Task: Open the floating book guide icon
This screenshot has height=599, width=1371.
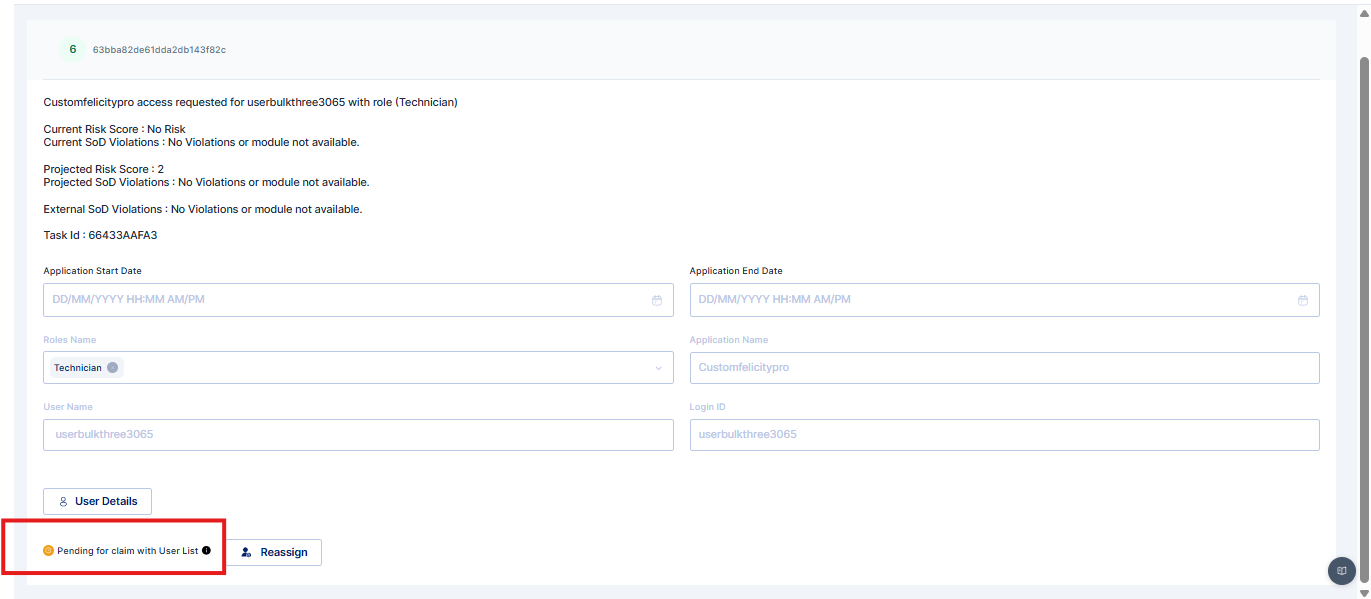Action: [x=1341, y=570]
